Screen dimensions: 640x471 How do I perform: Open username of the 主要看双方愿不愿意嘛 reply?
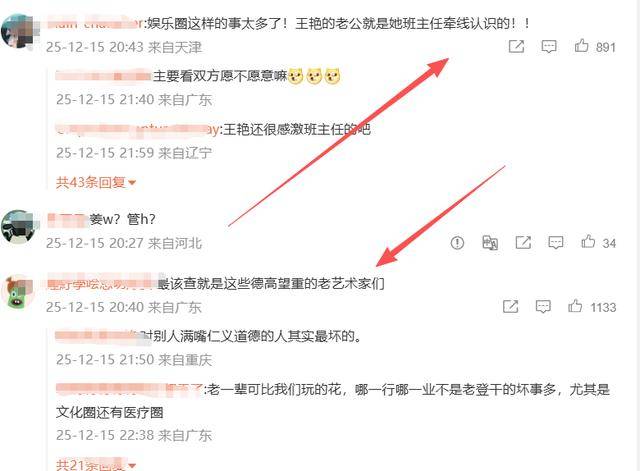(x=103, y=76)
